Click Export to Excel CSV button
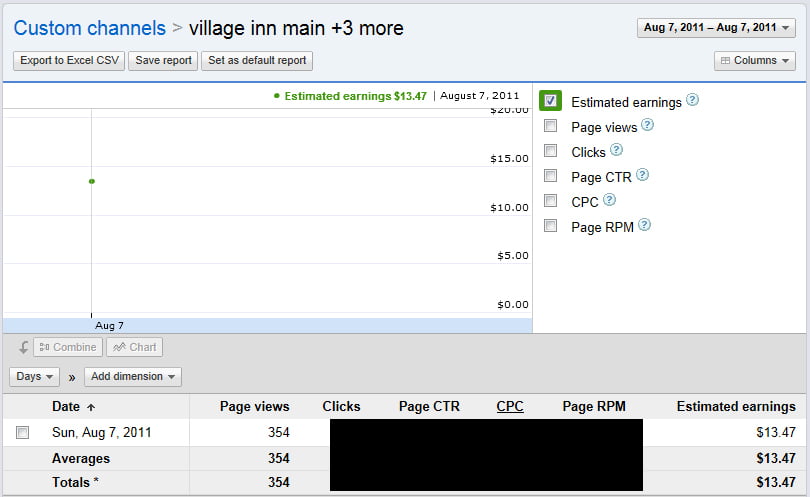Image resolution: width=810 pixels, height=497 pixels. (69, 60)
